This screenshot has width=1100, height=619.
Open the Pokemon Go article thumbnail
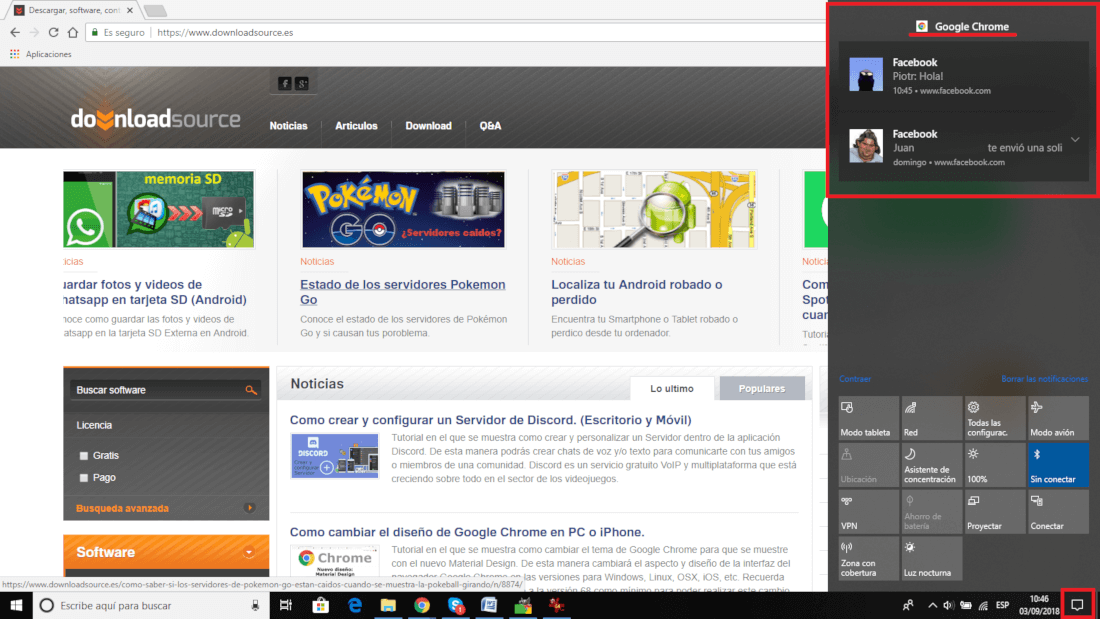click(x=403, y=209)
